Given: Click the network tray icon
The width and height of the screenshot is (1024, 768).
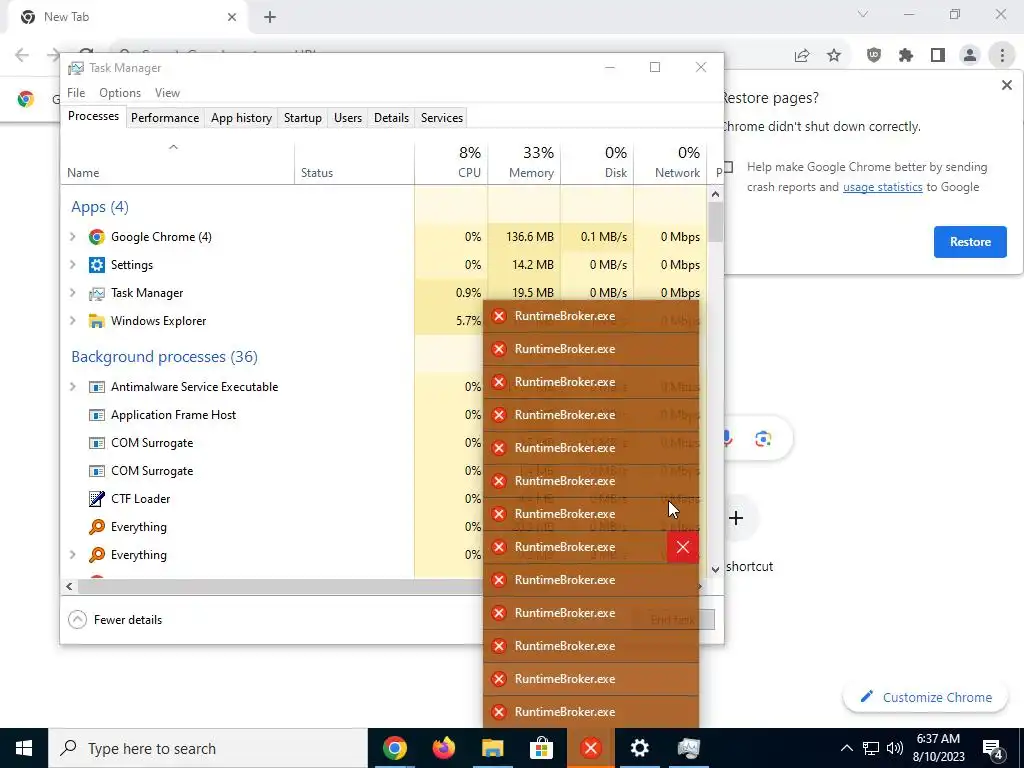Looking at the screenshot, I should pos(871,748).
